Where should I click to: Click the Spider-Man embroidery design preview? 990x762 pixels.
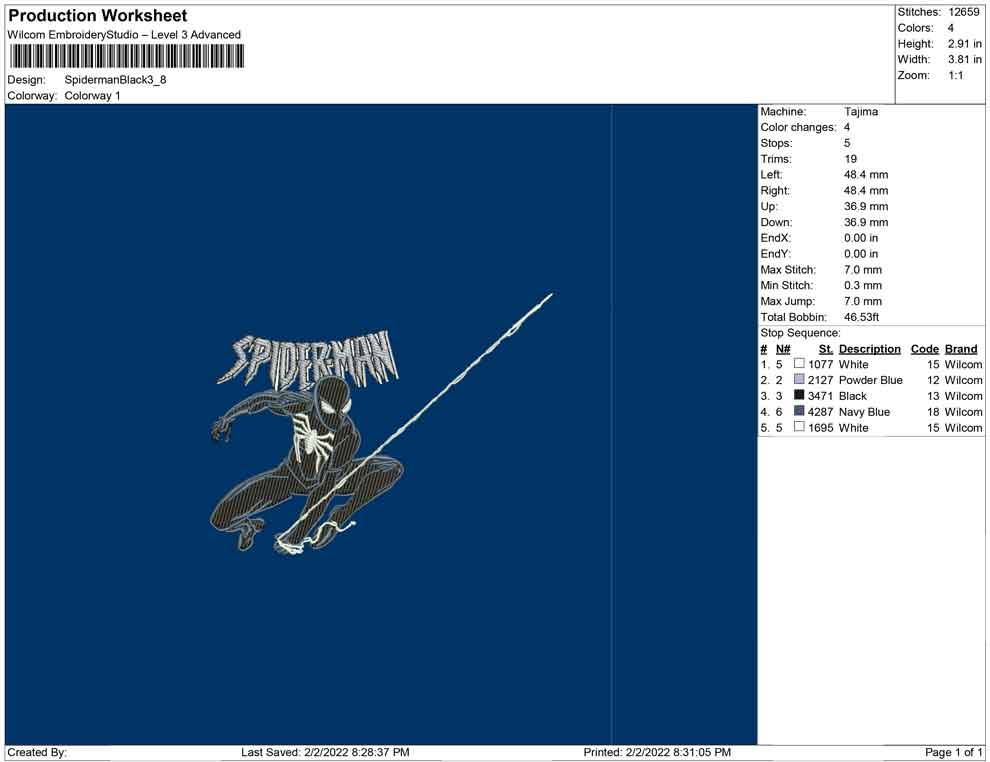pyautogui.click(x=381, y=424)
